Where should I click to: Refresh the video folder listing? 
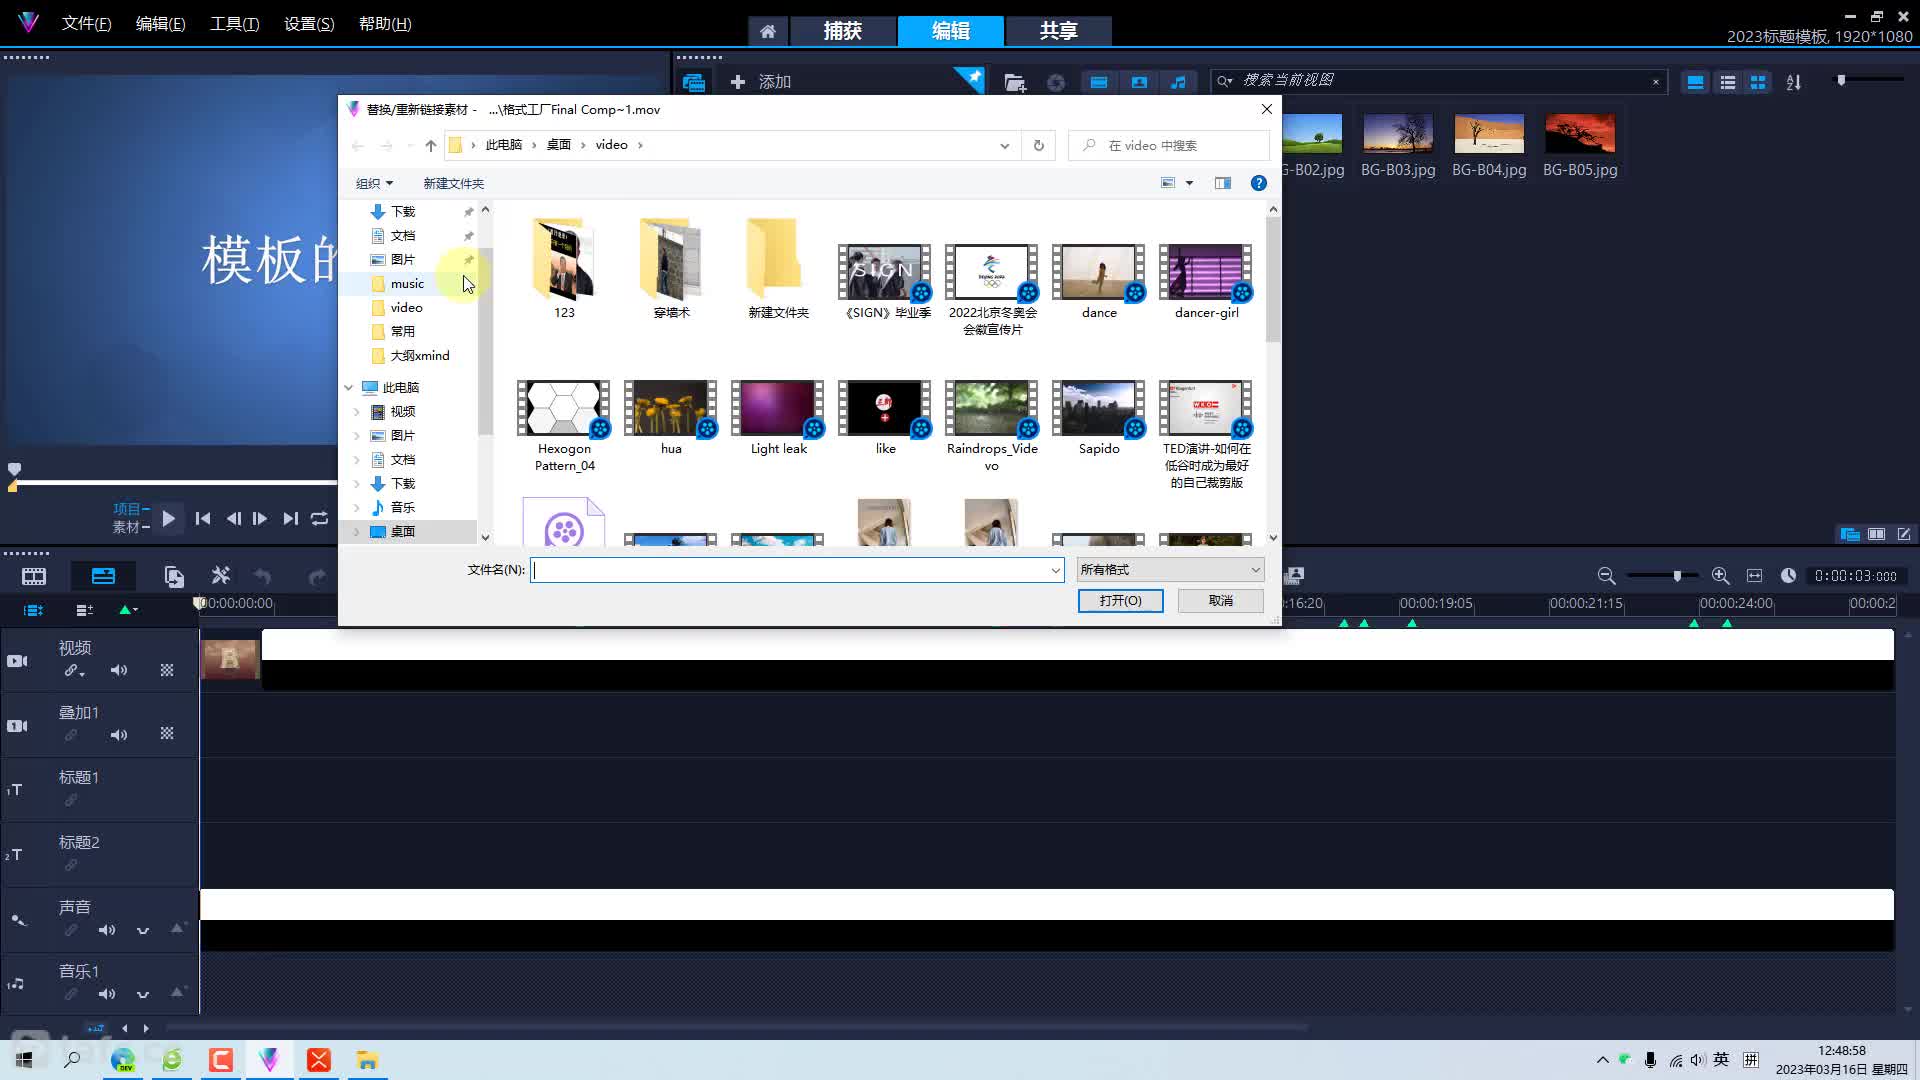1038,145
